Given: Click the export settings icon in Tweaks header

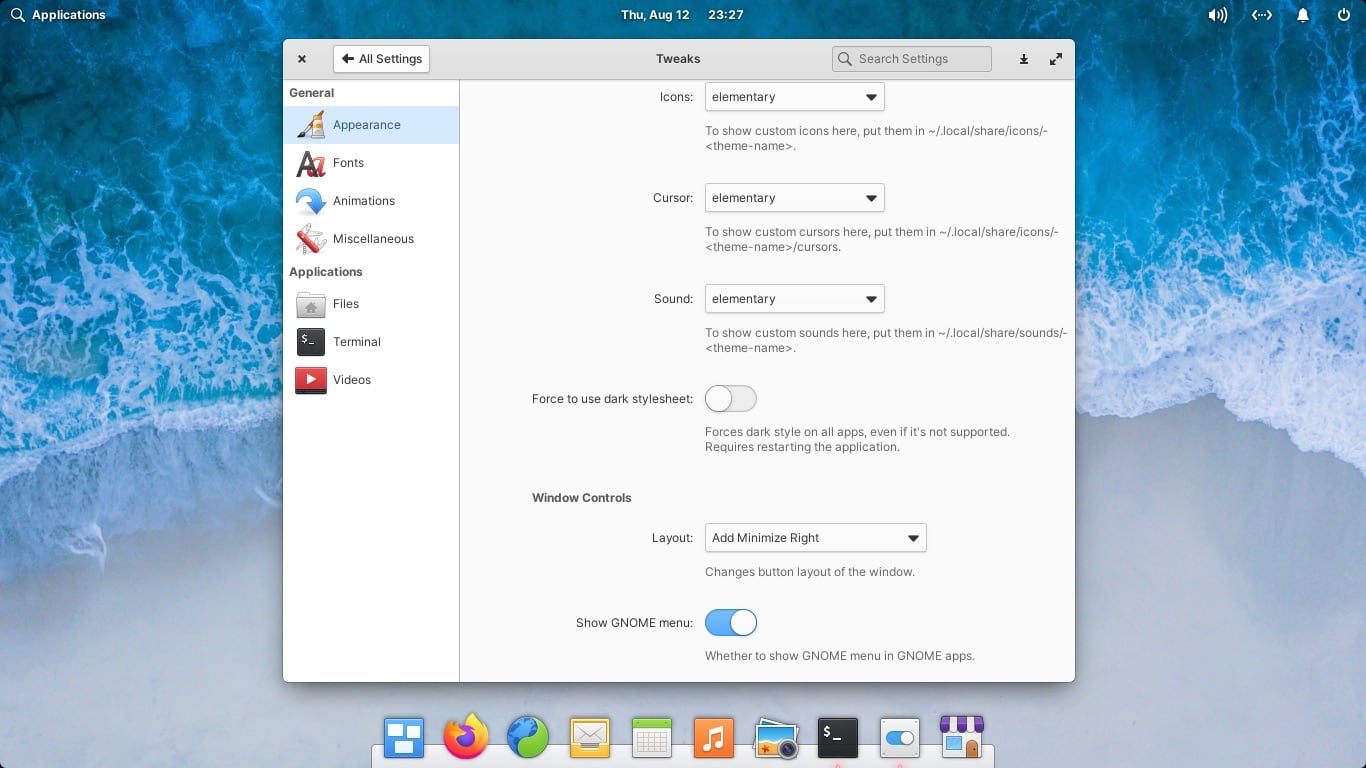Looking at the screenshot, I should (1023, 59).
